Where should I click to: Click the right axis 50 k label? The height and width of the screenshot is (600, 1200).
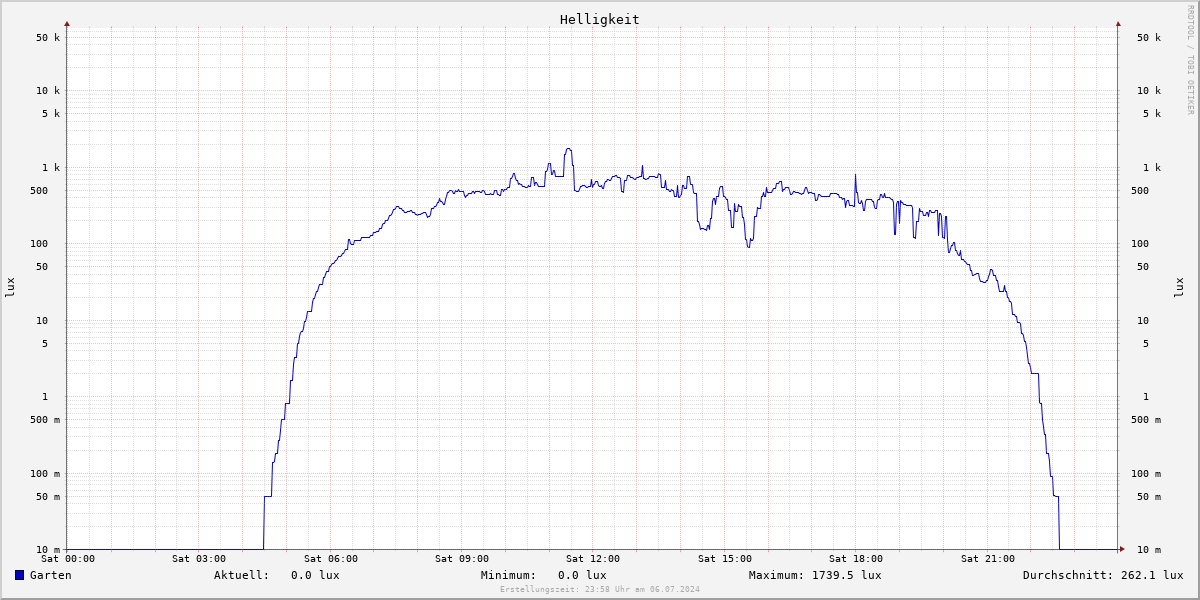[x=1149, y=38]
